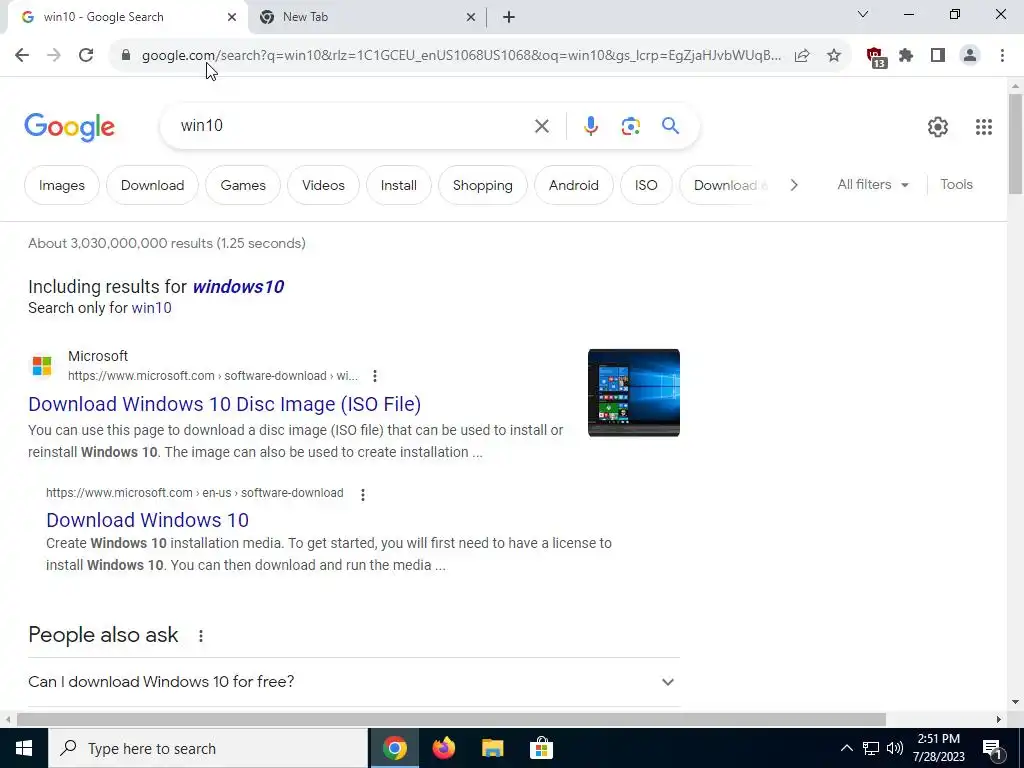Open the Windows Start menu
This screenshot has width=1024, height=768.
click(x=24, y=748)
